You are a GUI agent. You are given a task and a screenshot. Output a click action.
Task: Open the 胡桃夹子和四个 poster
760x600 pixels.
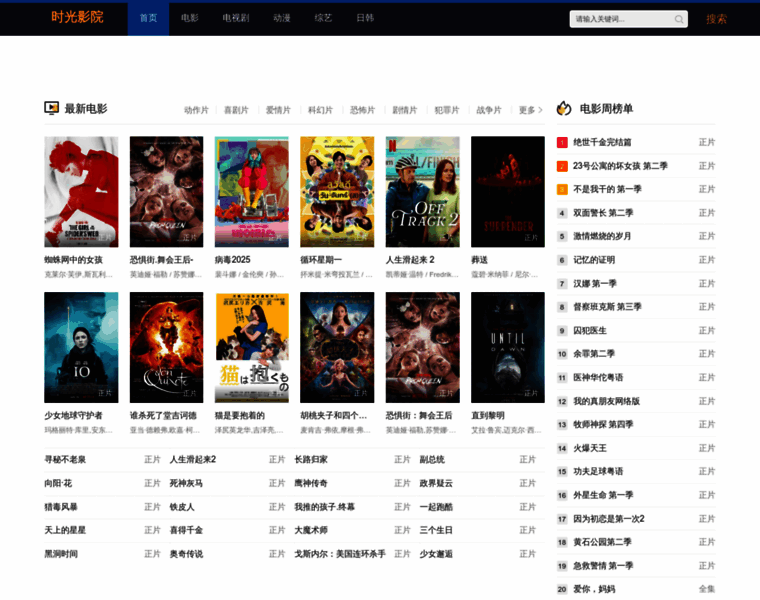point(337,347)
